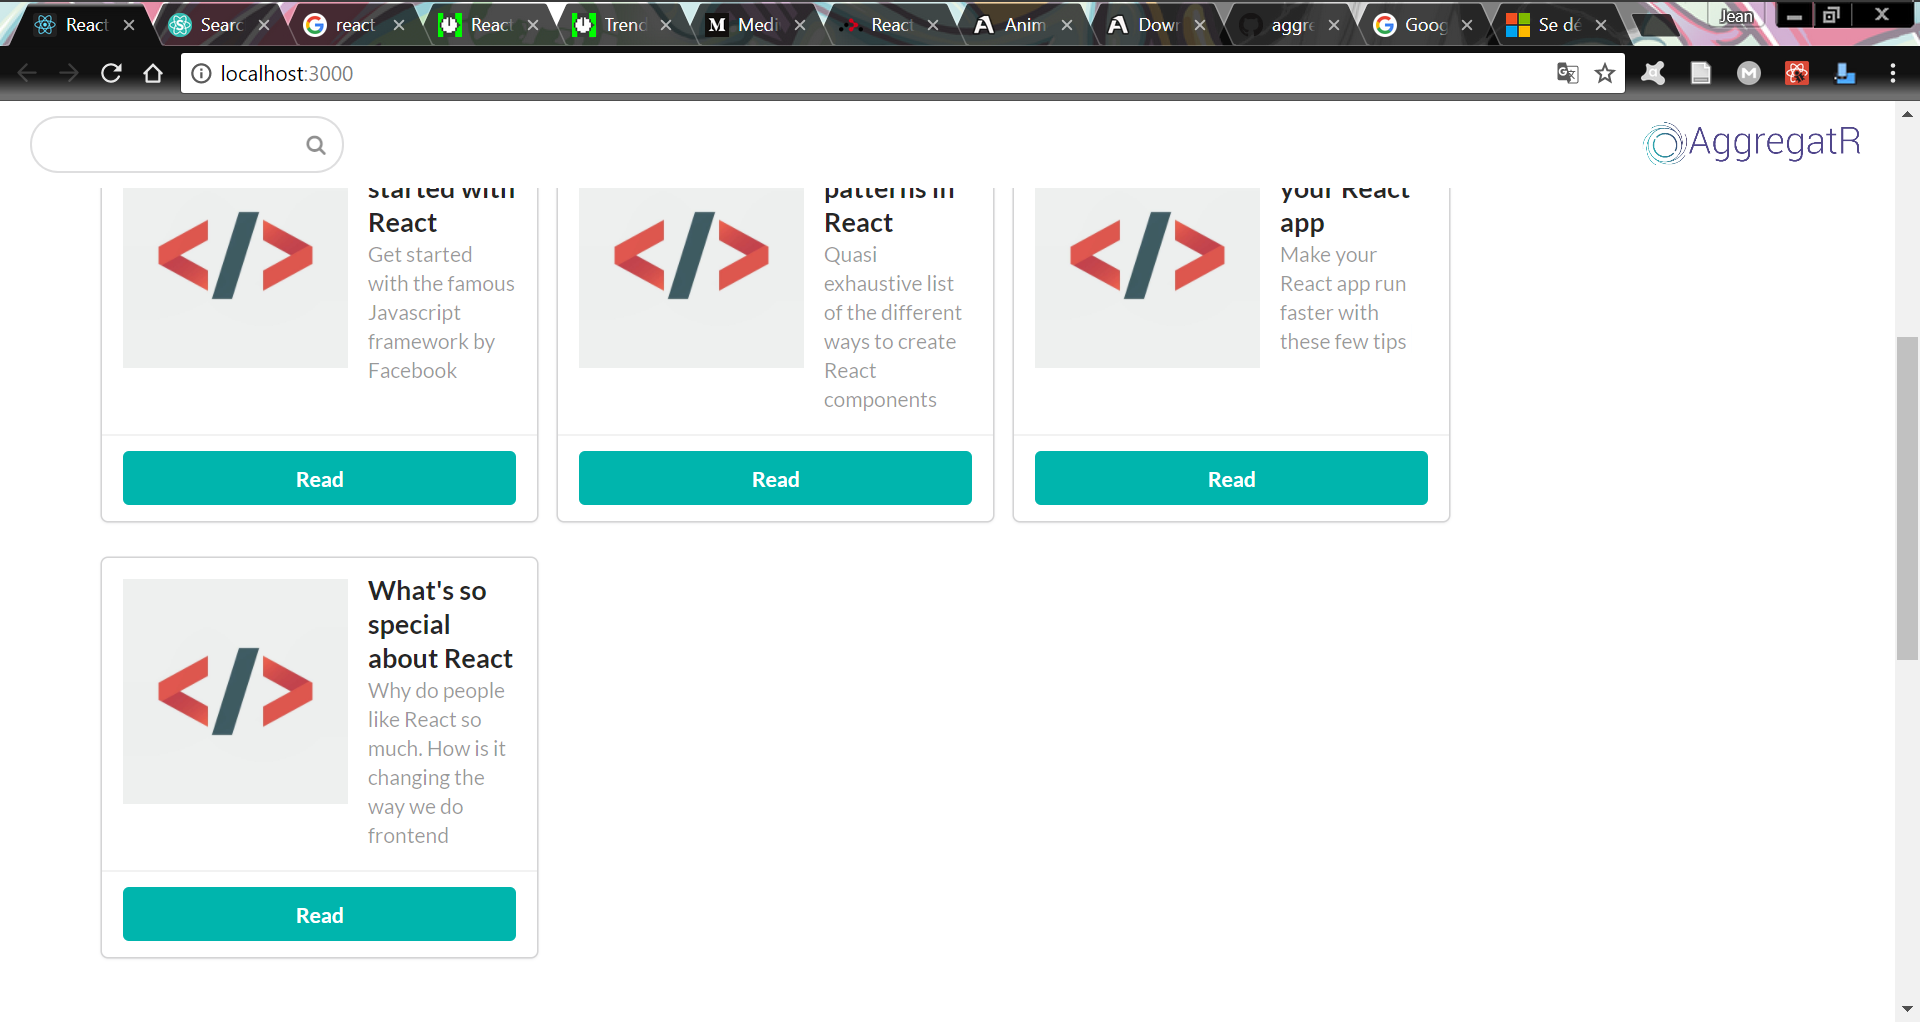1920x1022 pixels.
Task: Click the vertical scrollbar thumb
Action: pyautogui.click(x=1907, y=498)
